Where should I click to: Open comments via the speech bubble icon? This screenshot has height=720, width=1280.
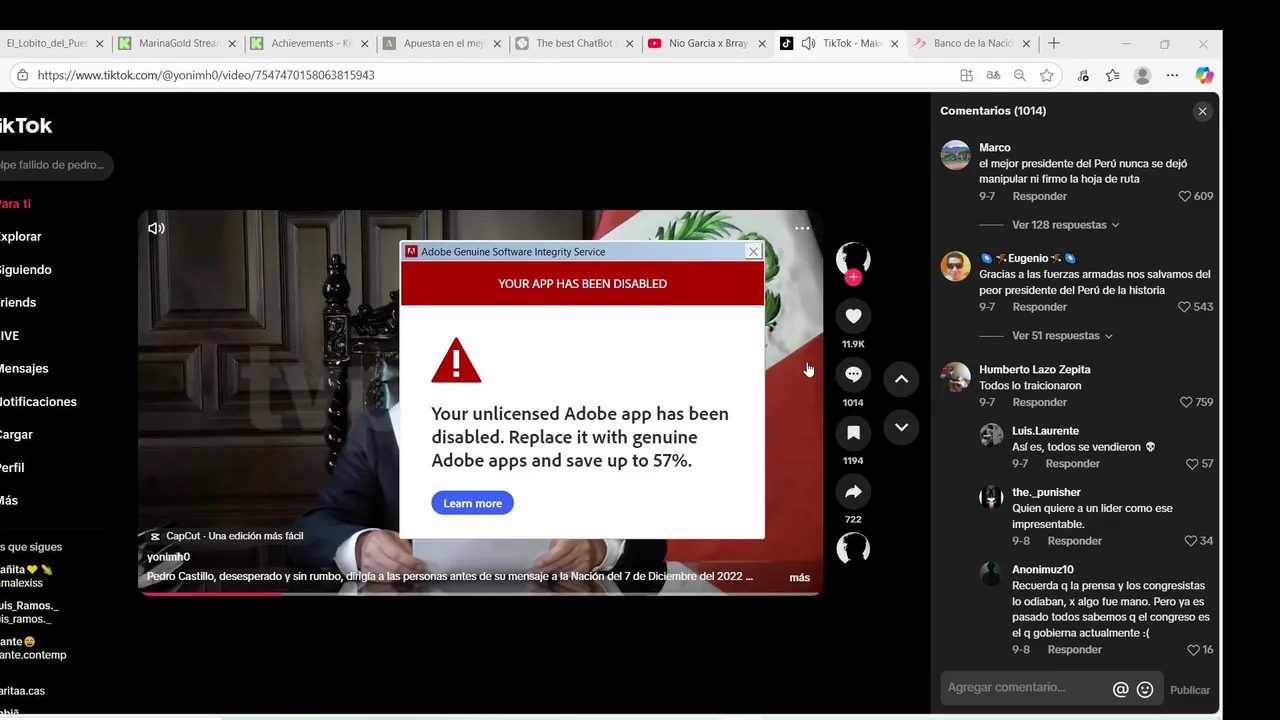pos(853,374)
